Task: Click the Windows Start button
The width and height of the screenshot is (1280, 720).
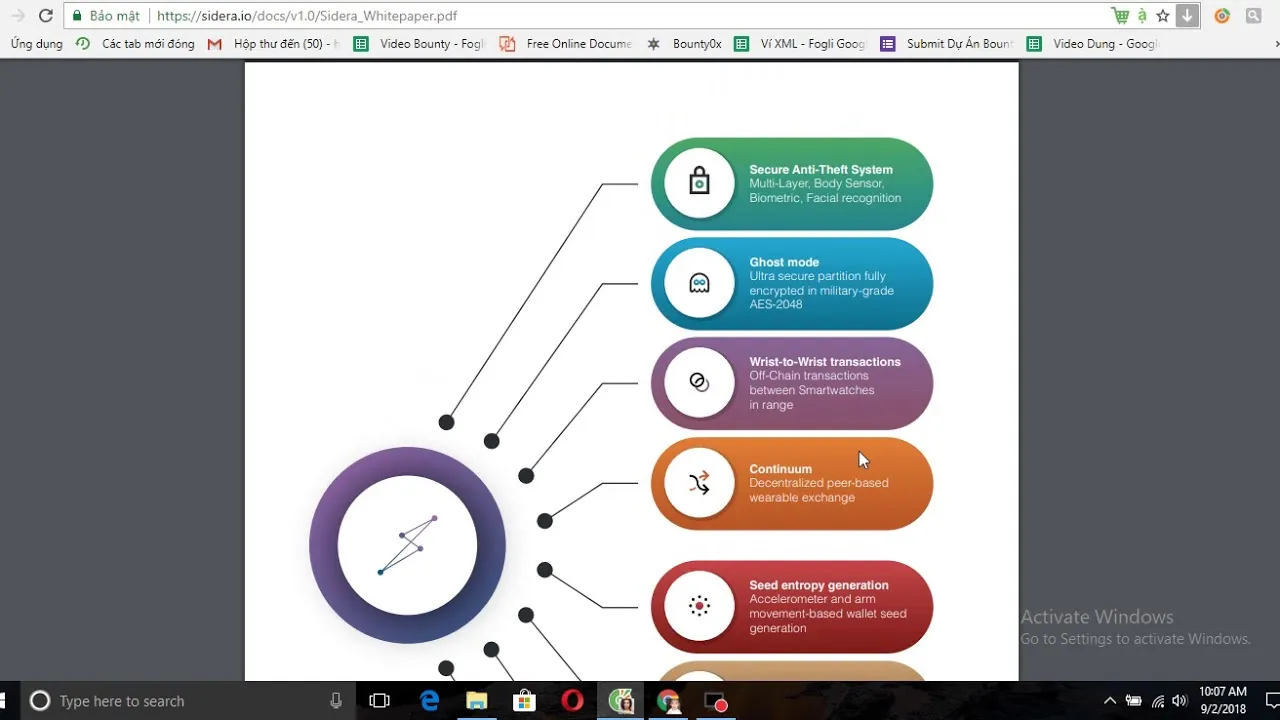Action: pyautogui.click(x=2, y=700)
